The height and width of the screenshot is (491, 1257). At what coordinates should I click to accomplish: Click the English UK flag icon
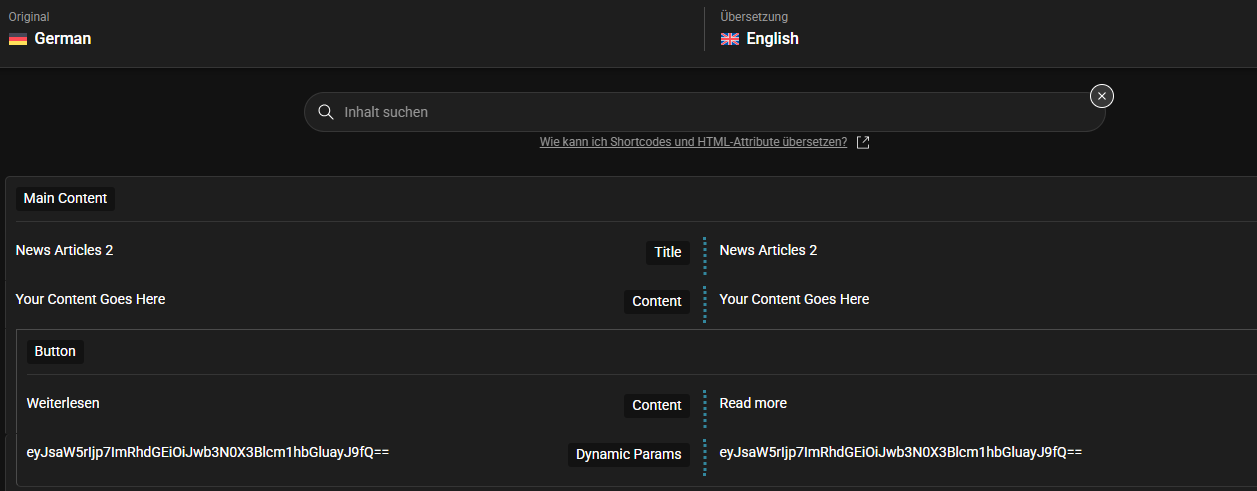coord(730,39)
